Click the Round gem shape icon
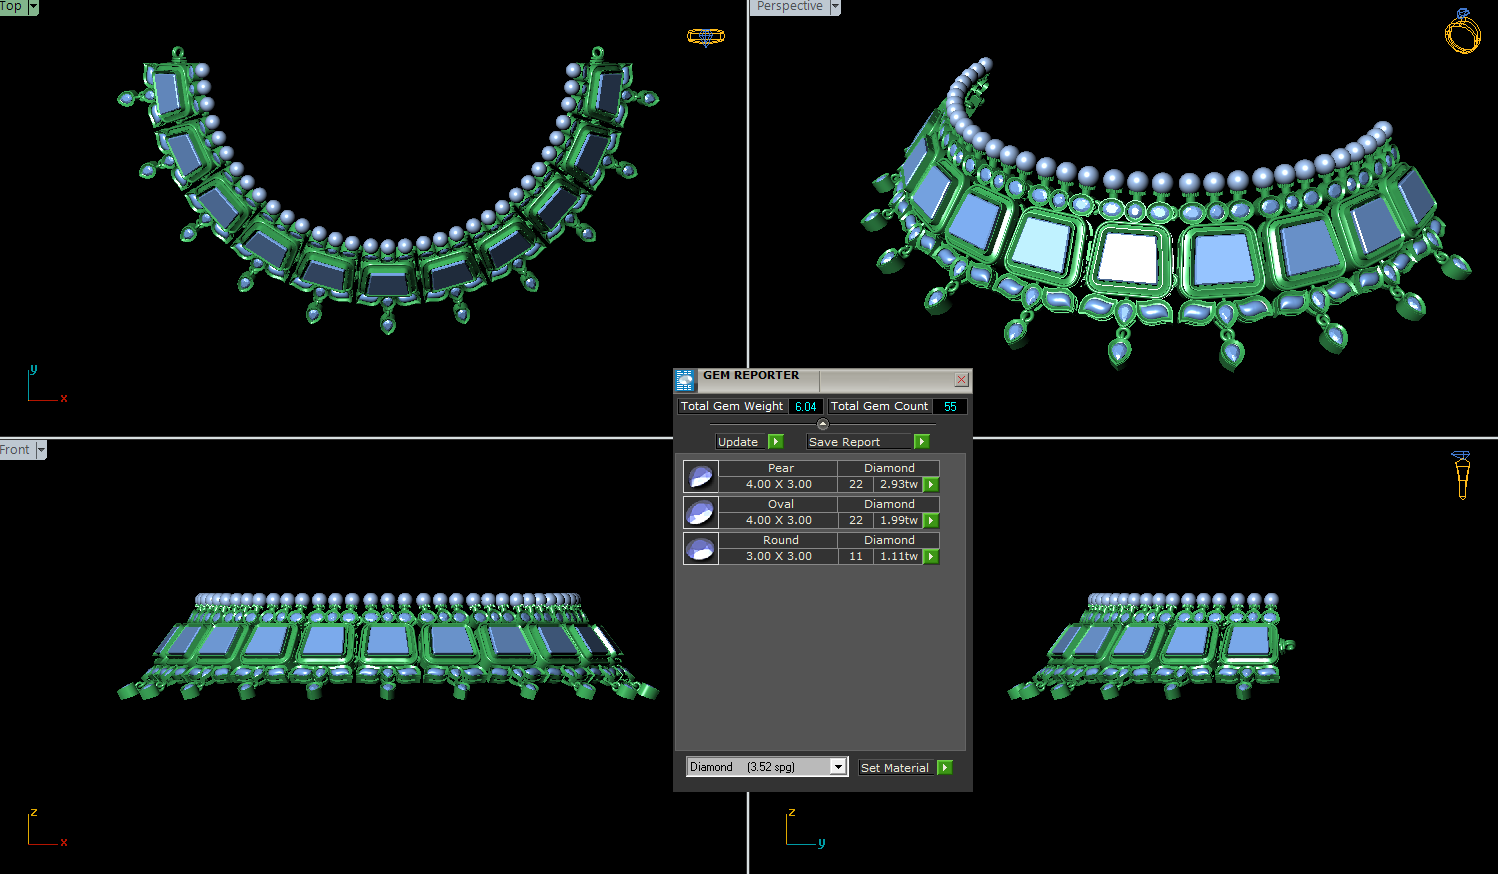The image size is (1498, 874). click(700, 548)
